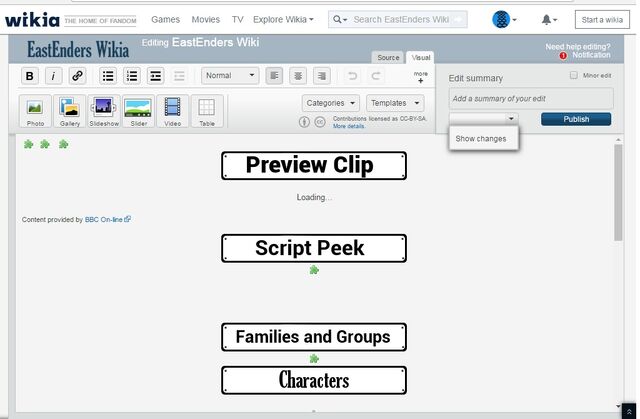Insert a Slideshow

click(104, 111)
